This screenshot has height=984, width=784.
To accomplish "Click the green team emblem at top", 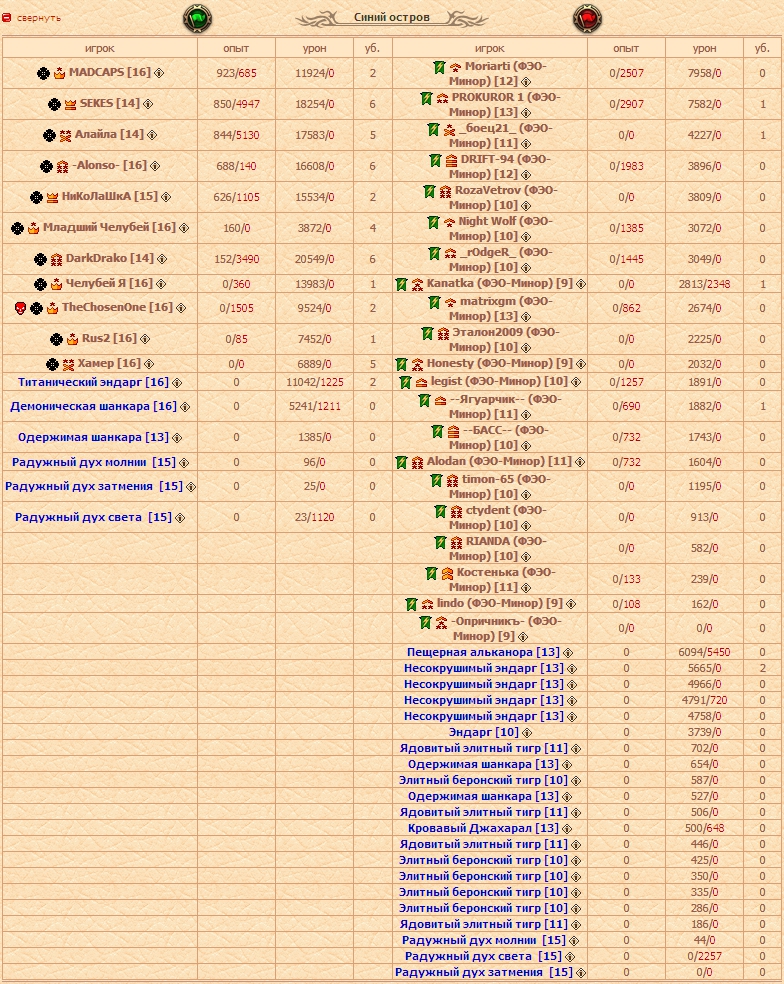I will (197, 18).
